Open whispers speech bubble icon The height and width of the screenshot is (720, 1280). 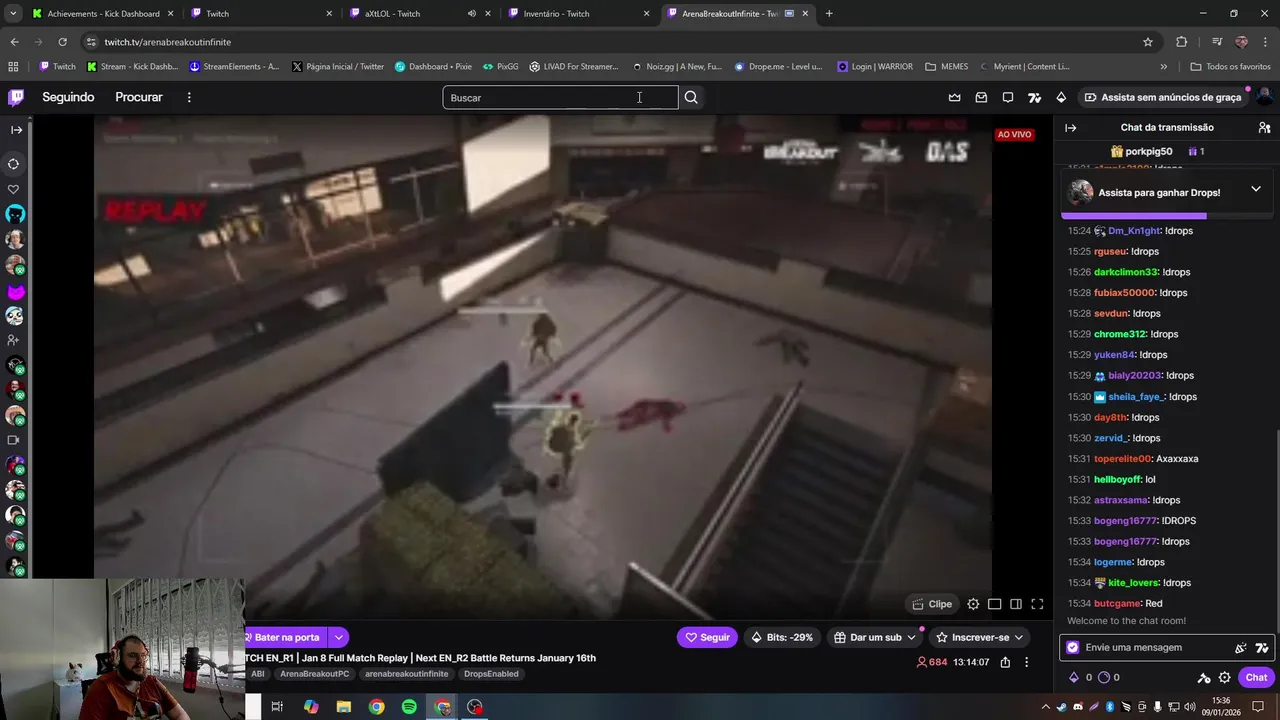[x=1008, y=97]
